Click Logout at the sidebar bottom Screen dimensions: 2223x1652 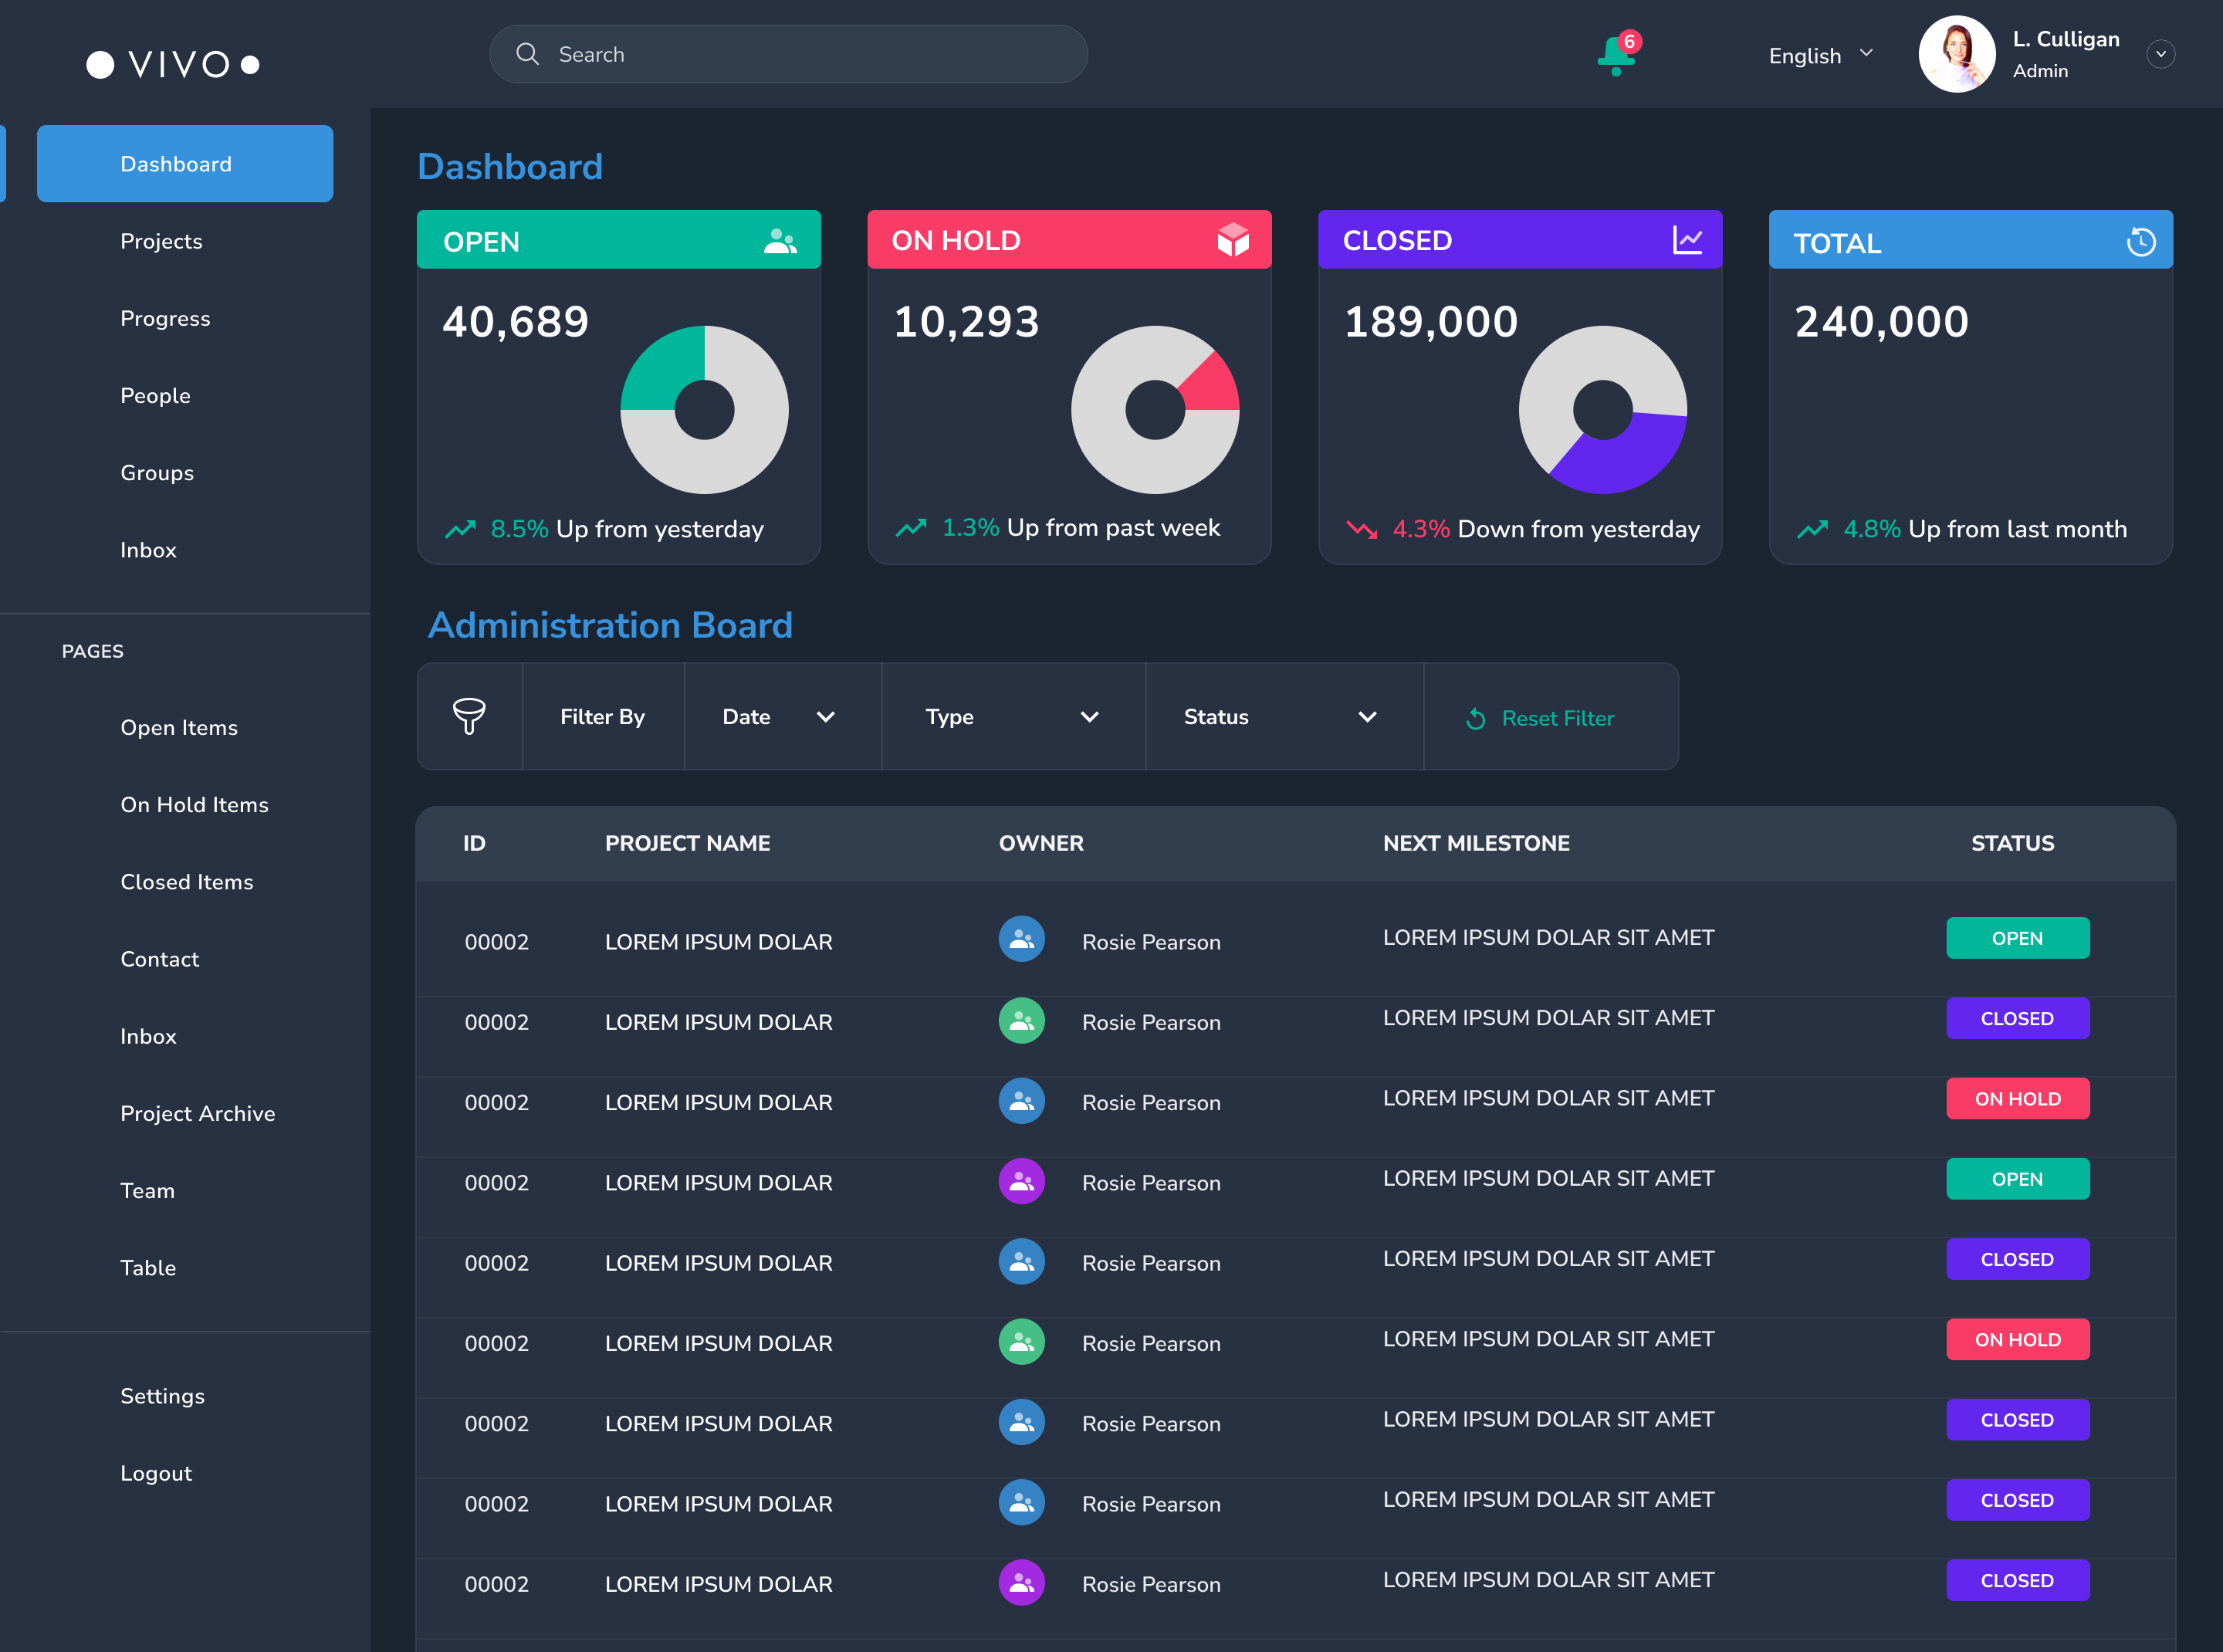click(156, 1472)
